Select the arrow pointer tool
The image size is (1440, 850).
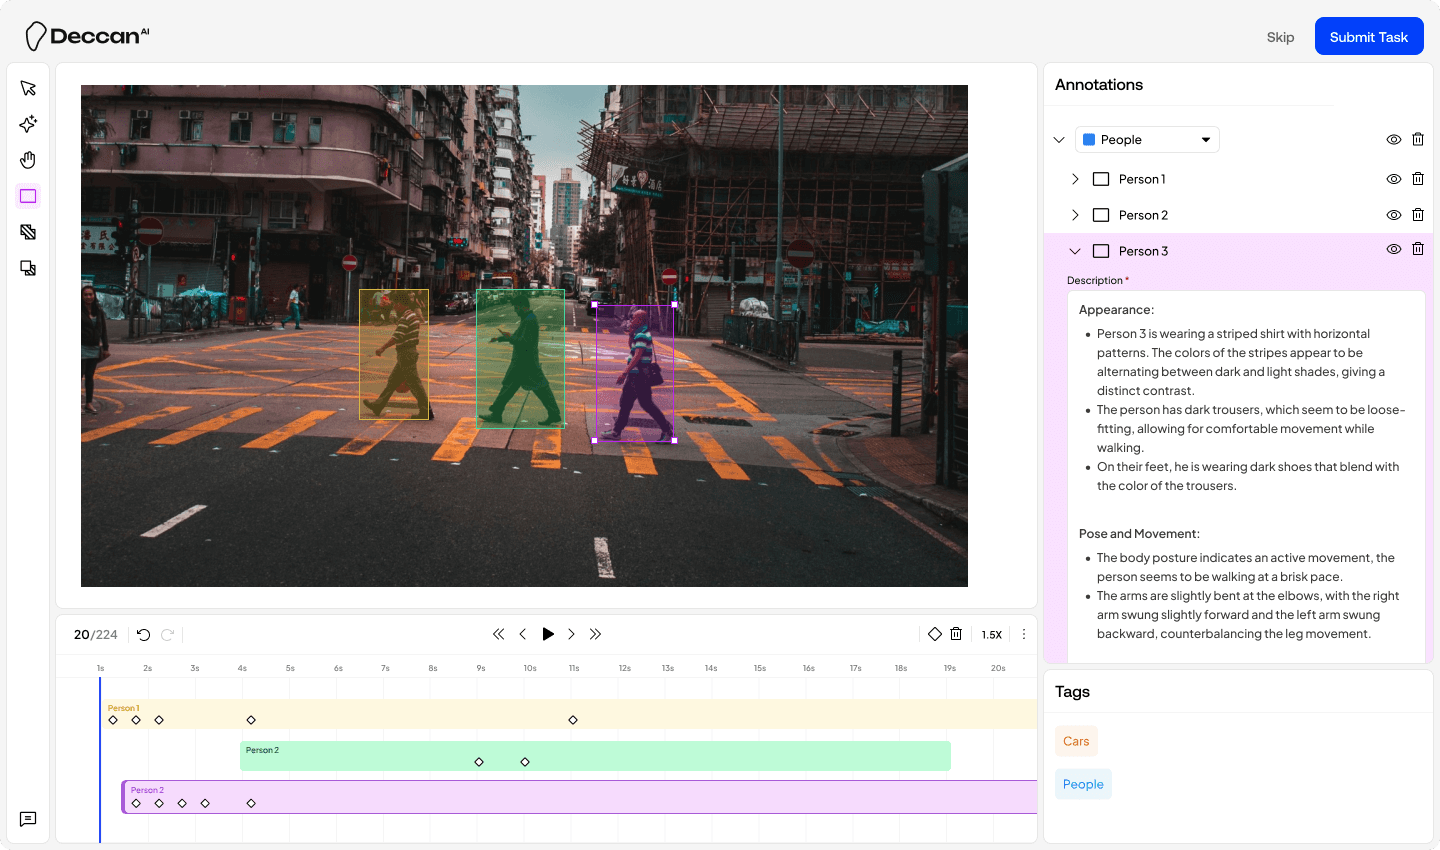tap(28, 88)
